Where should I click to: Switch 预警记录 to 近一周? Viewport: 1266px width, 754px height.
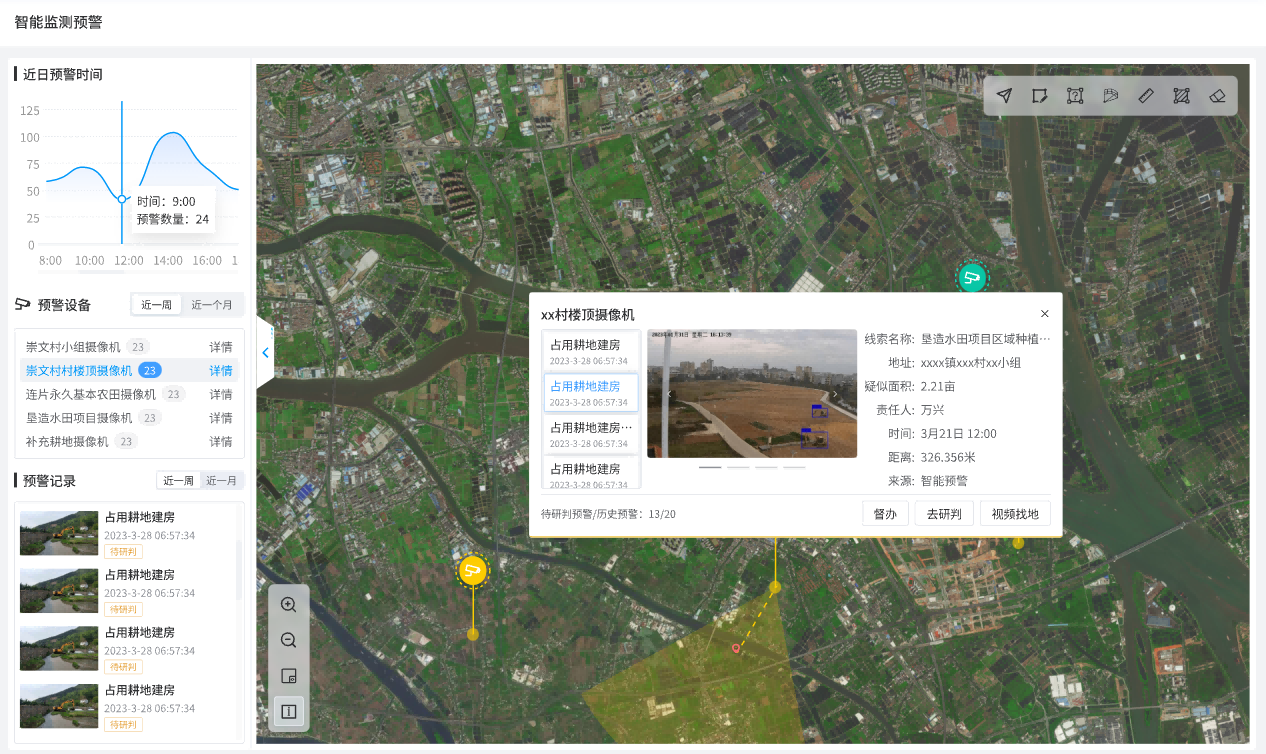point(179,481)
